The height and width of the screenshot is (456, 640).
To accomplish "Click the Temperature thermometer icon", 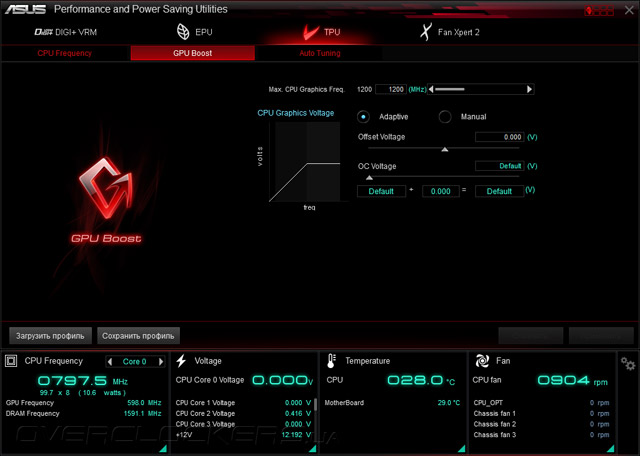I will pyautogui.click(x=331, y=361).
